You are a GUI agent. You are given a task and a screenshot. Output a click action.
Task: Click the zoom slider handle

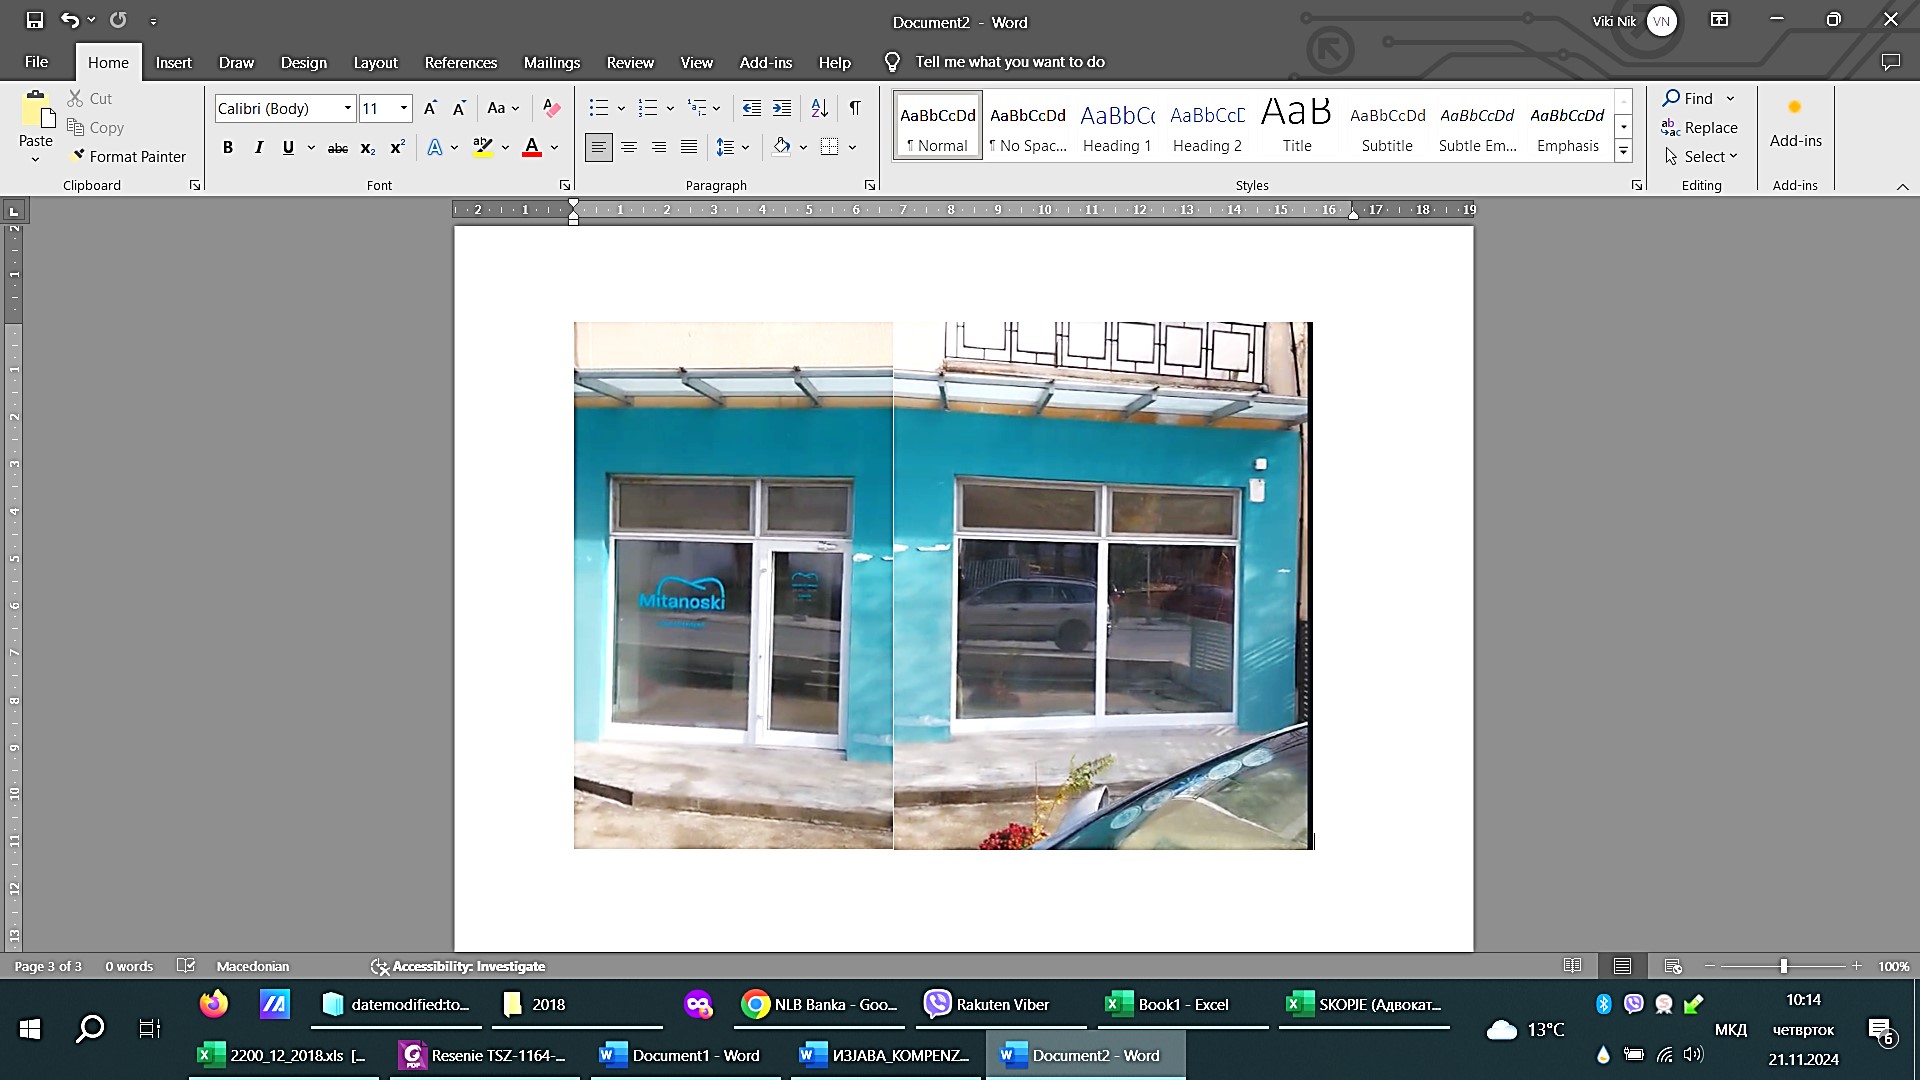coord(1783,966)
